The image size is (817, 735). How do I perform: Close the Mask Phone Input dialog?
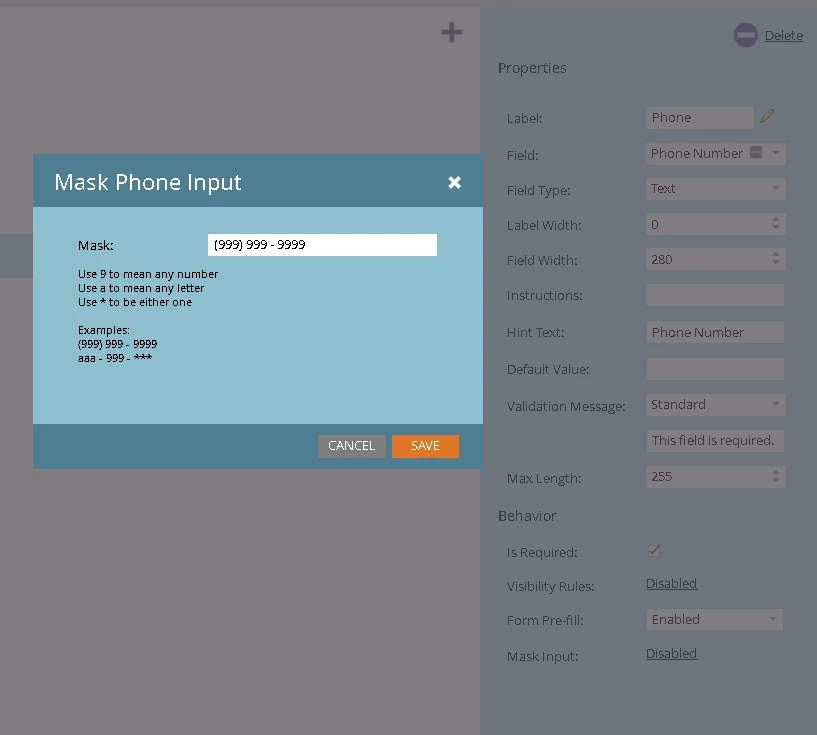tap(454, 182)
